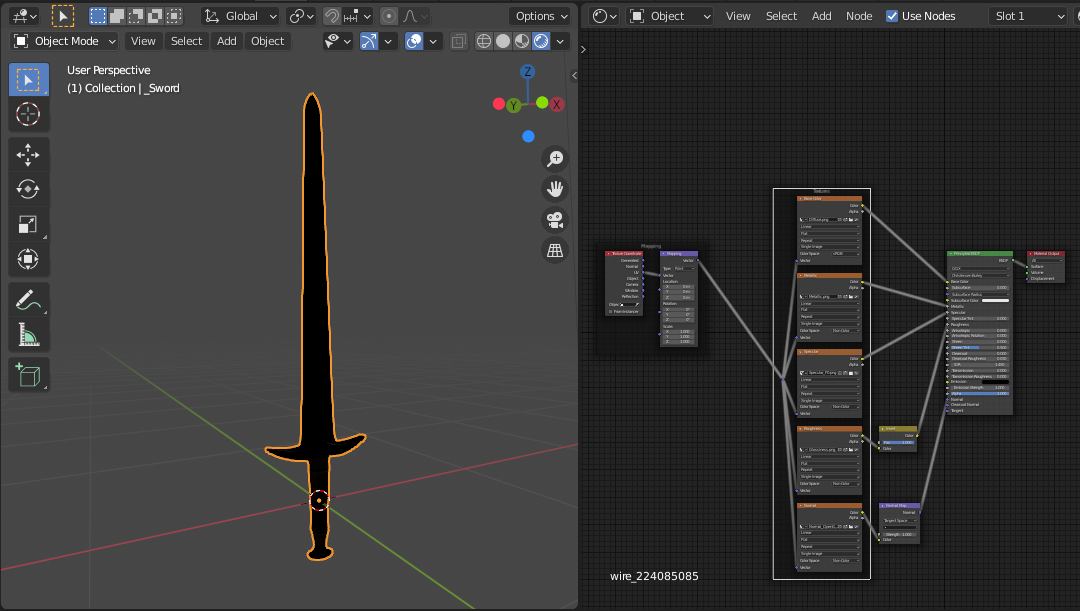Select the Add Cube tool
Viewport: 1080px width, 611px height.
(28, 375)
